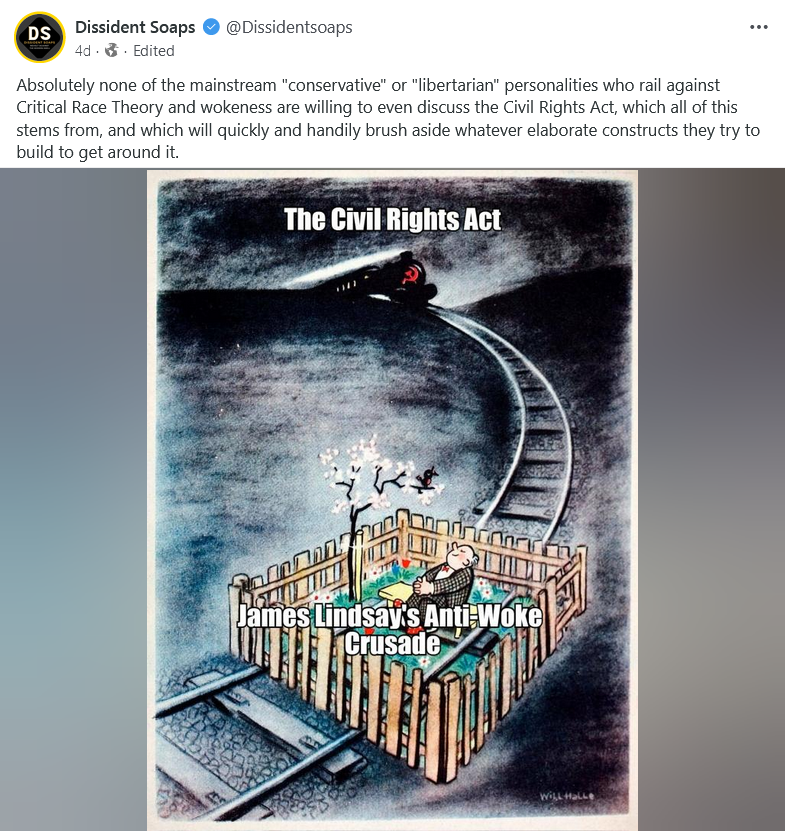
Task: Click the blue verified badge
Action: tap(211, 27)
